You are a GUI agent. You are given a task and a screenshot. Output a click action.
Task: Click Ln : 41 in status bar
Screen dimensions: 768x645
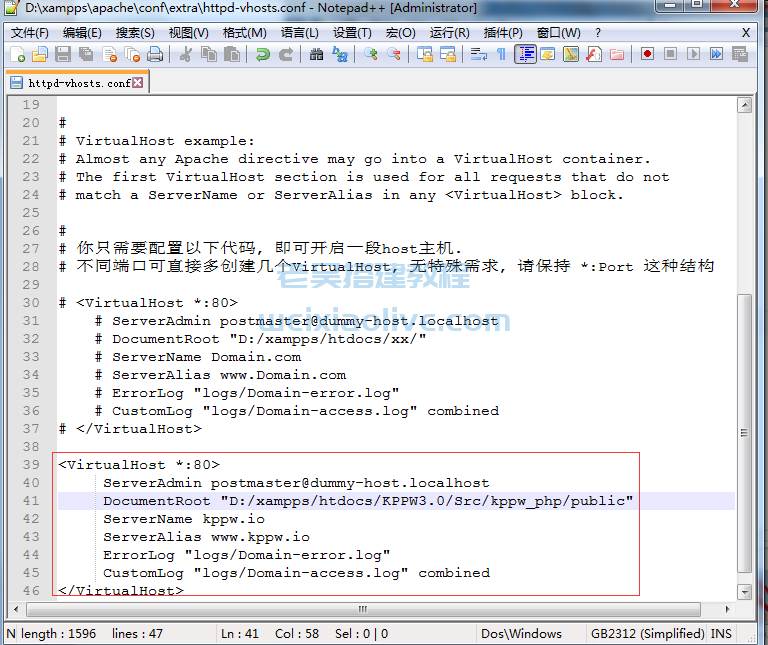click(240, 634)
